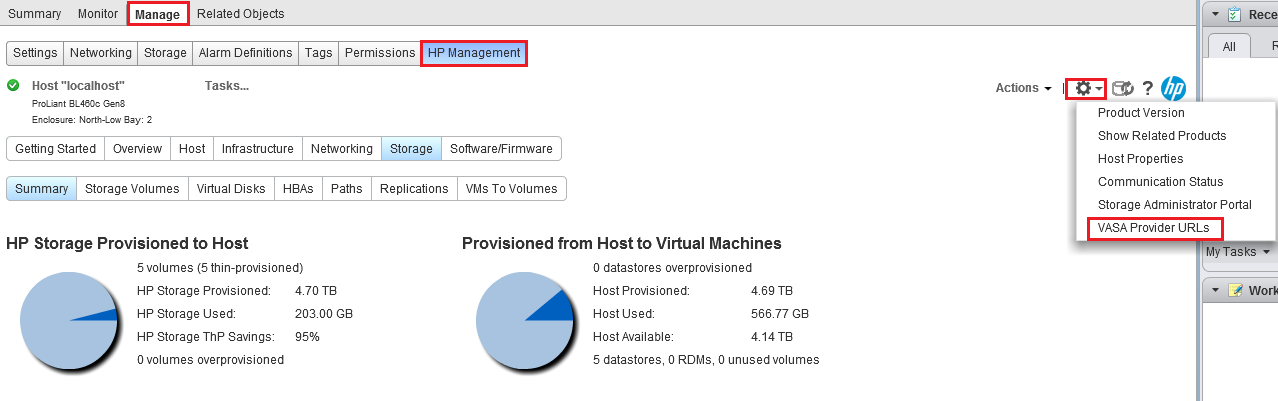Go to the Software/Firmware tab
This screenshot has width=1278, height=401.
pyautogui.click(x=501, y=149)
